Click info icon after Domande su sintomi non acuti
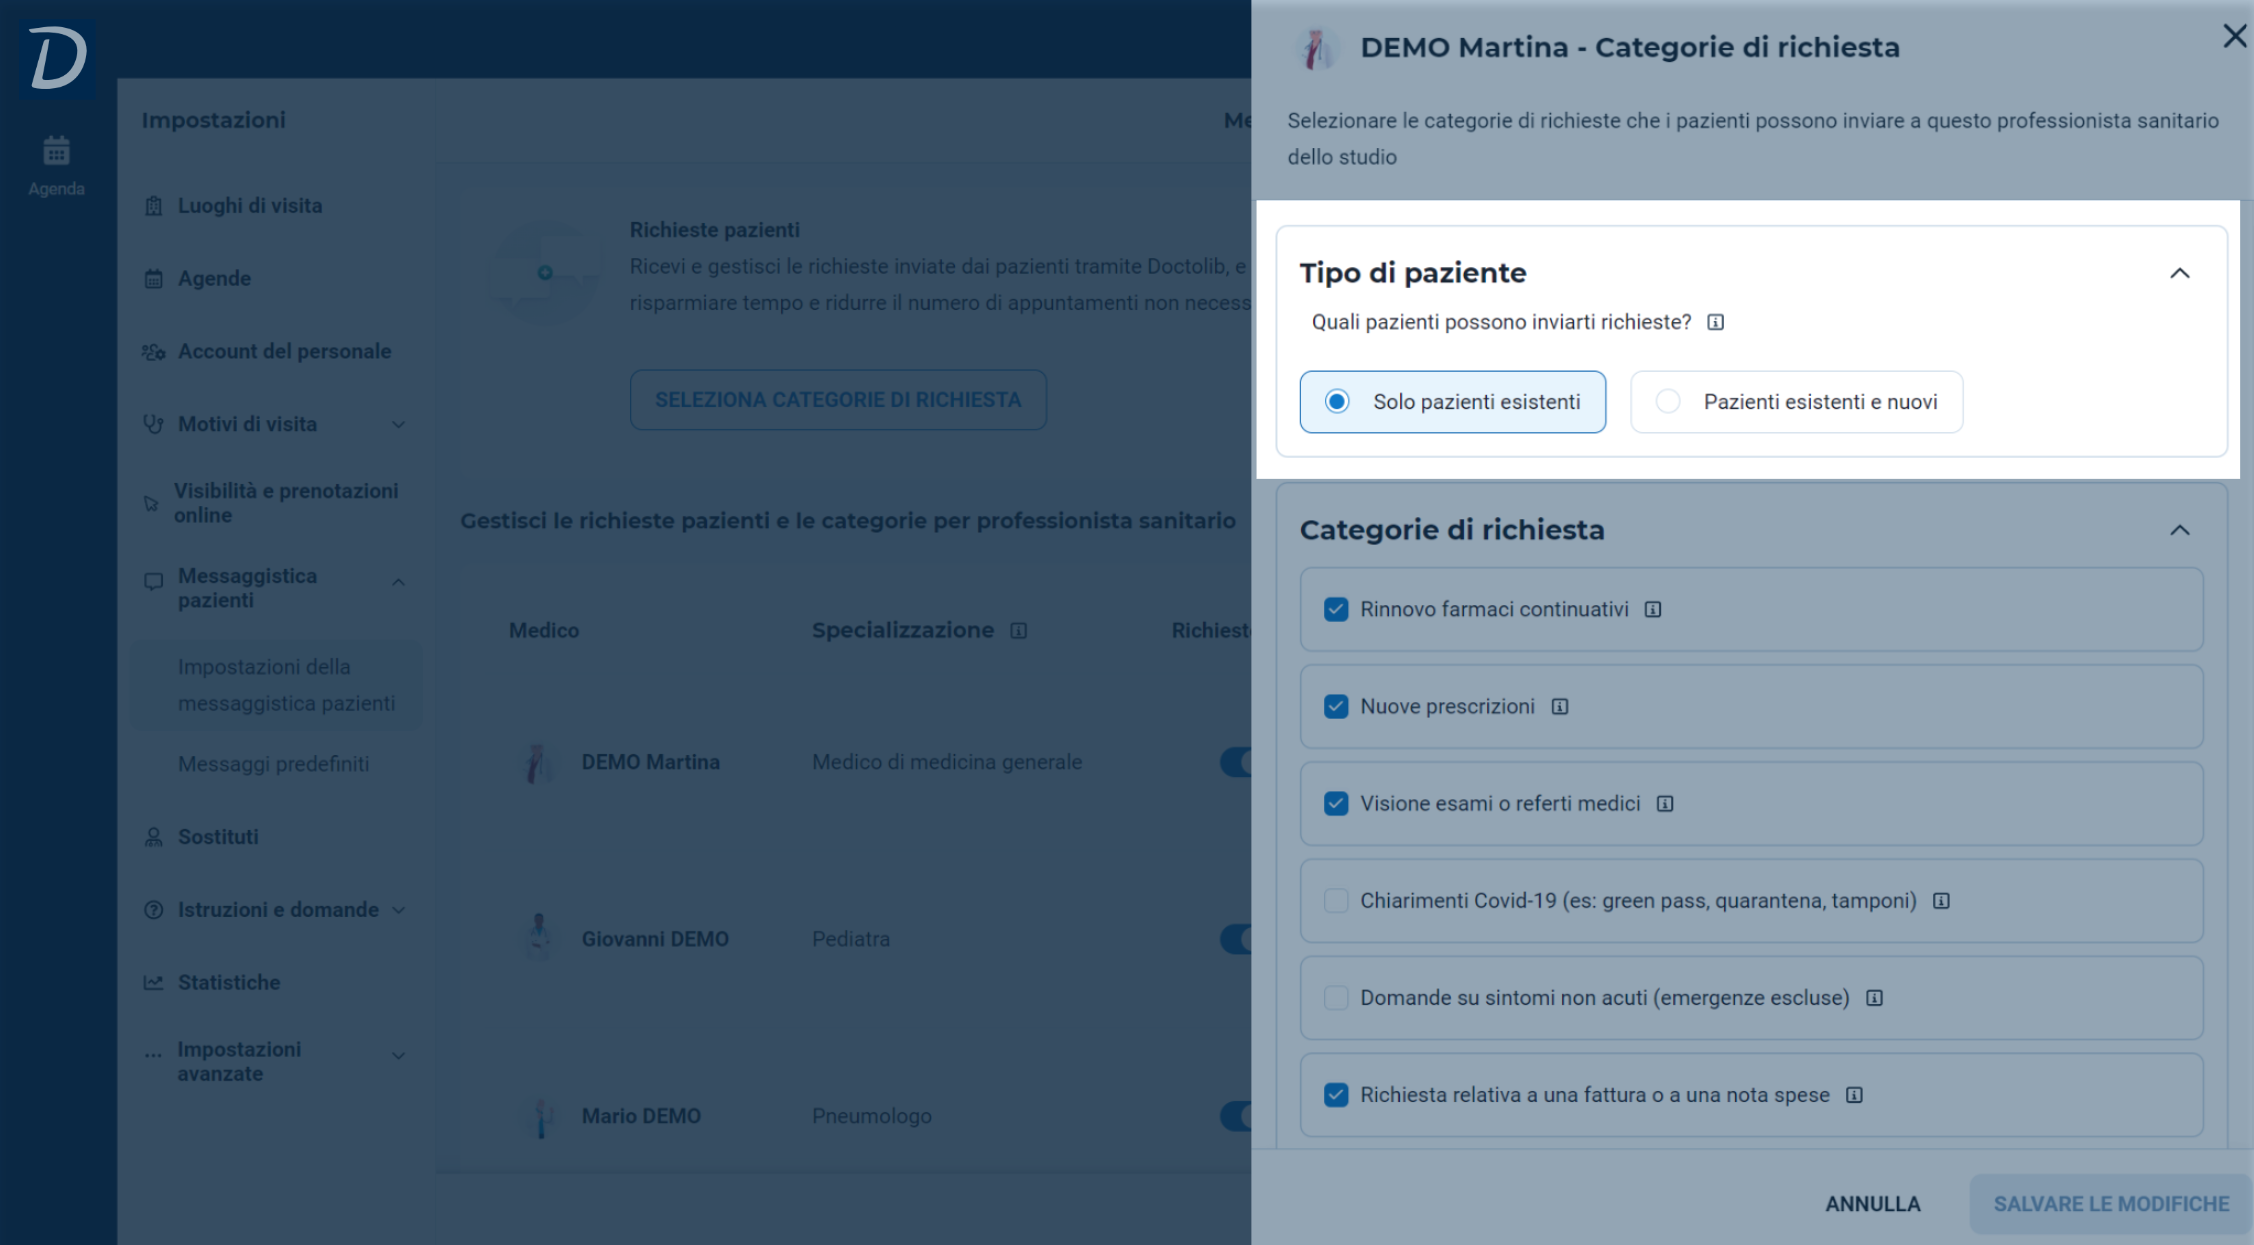The image size is (2254, 1245). point(1874,997)
